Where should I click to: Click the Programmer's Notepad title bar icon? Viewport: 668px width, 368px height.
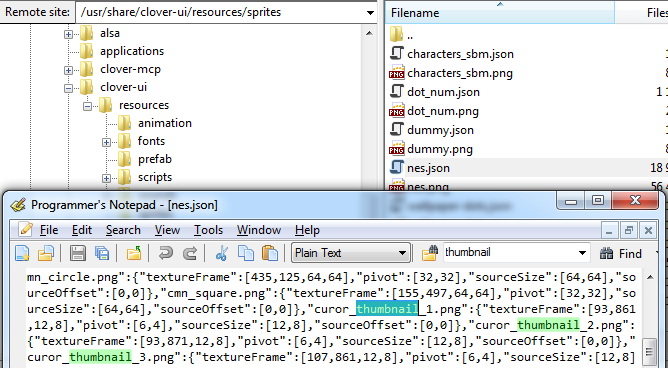[18, 205]
